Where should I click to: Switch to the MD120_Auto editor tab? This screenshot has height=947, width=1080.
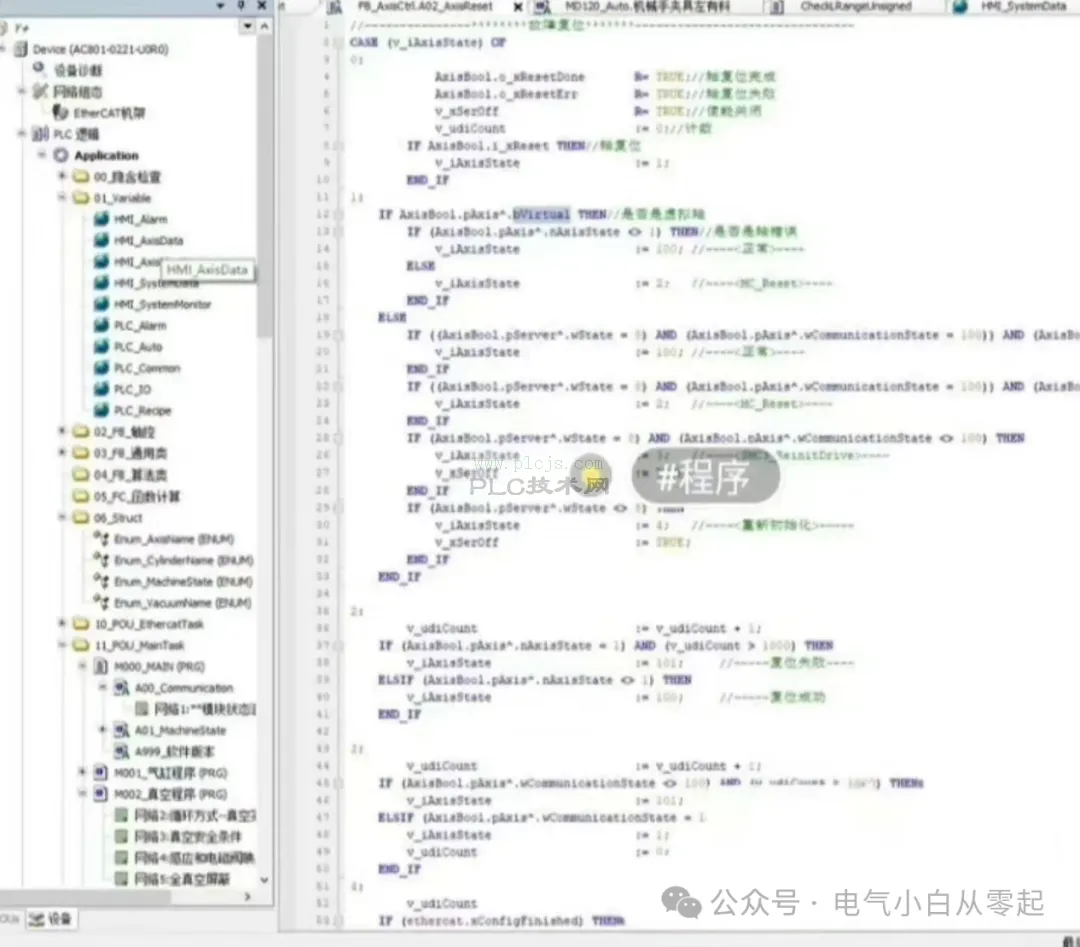[x=638, y=6]
